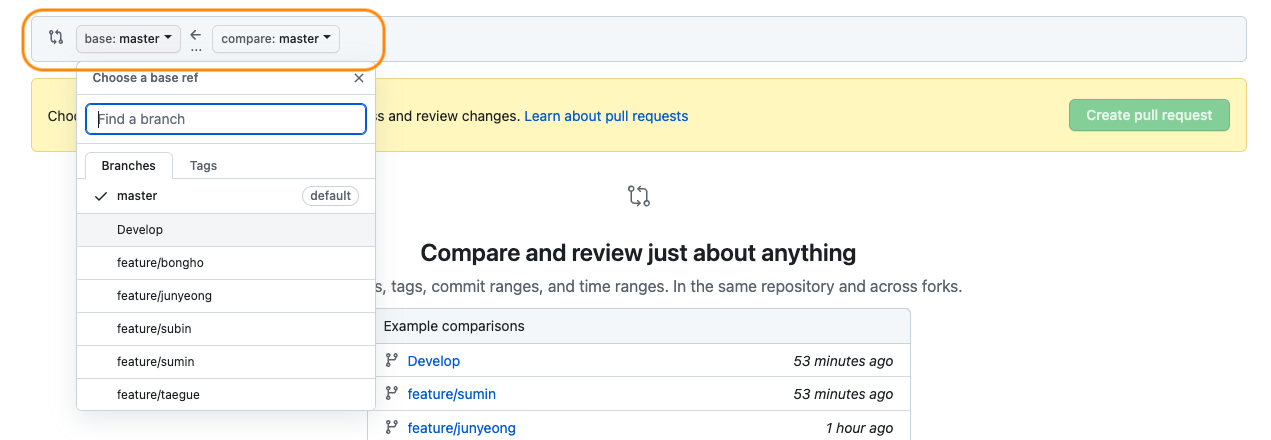The image size is (1271, 440).
Task: Open the Learn about pull requests link
Action: (606, 116)
